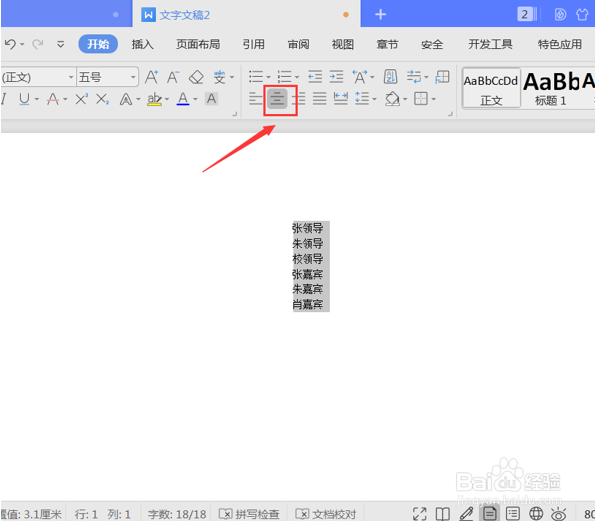595x521 pixels.
Task: Toggle eye protection mode icon
Action: click(559, 514)
